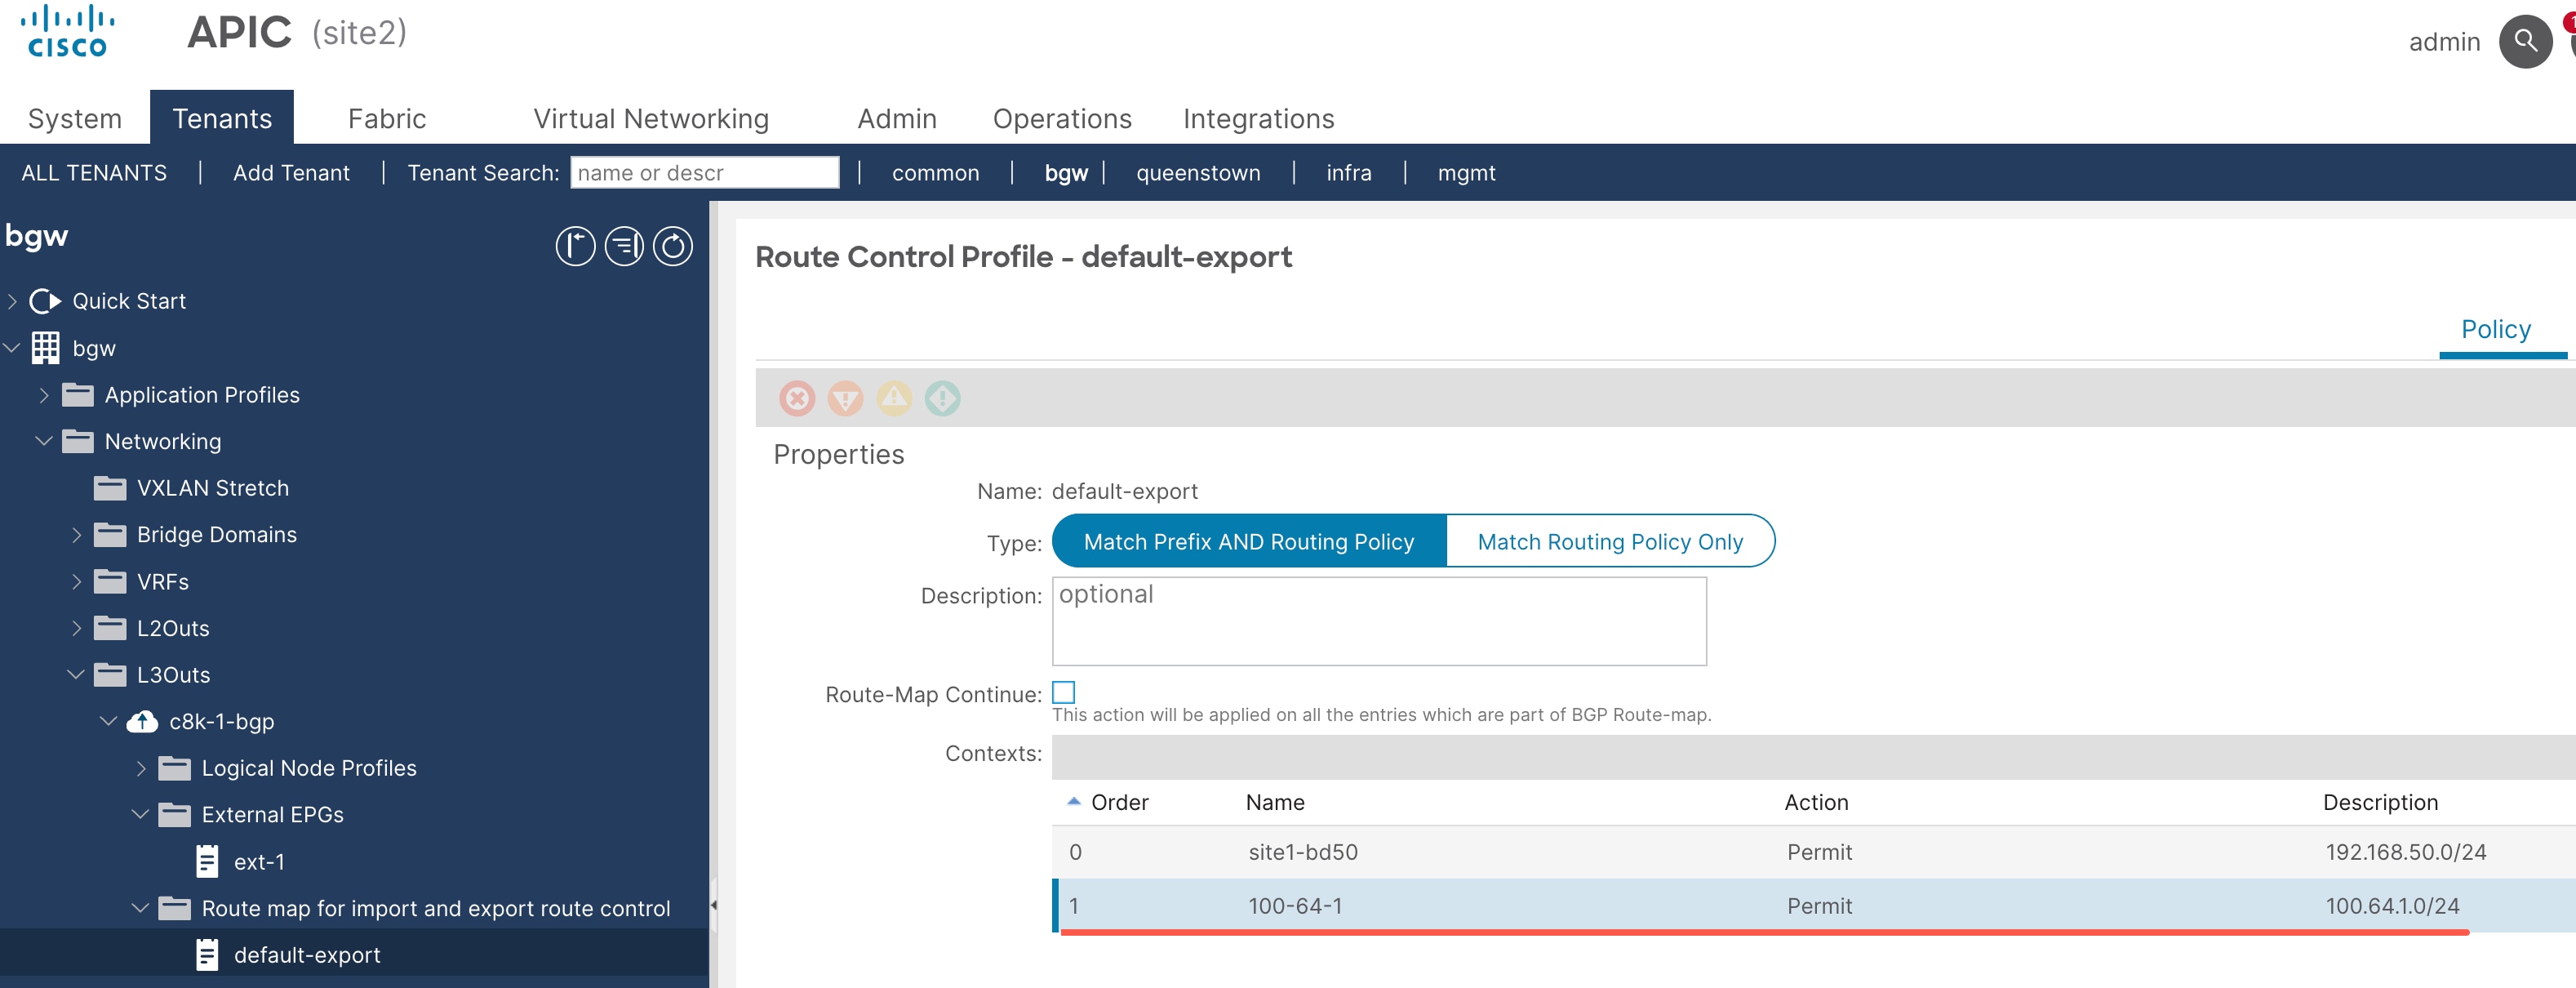This screenshot has height=988, width=2576.
Task: Click the External EPGs folder icon
Action: (175, 815)
